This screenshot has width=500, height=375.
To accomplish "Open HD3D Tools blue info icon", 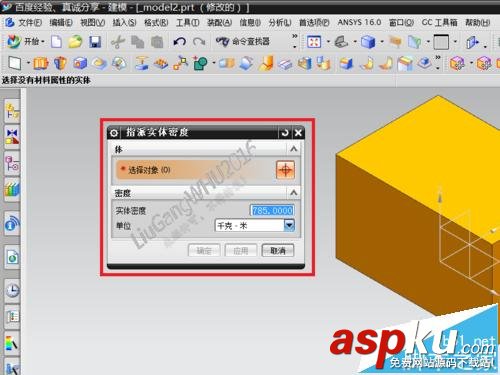I will 12,224.
